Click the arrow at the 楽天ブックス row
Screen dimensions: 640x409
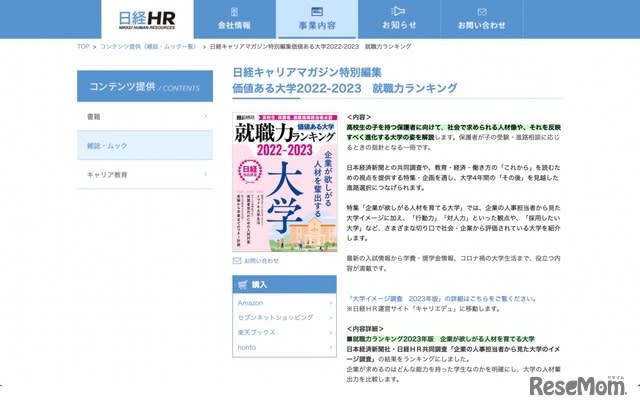331,332
